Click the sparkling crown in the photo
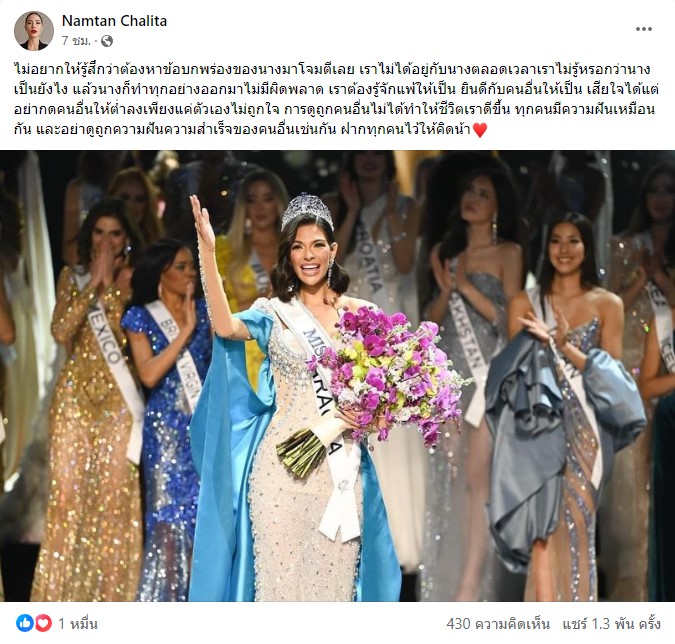This screenshot has height=644, width=675. 307,212
